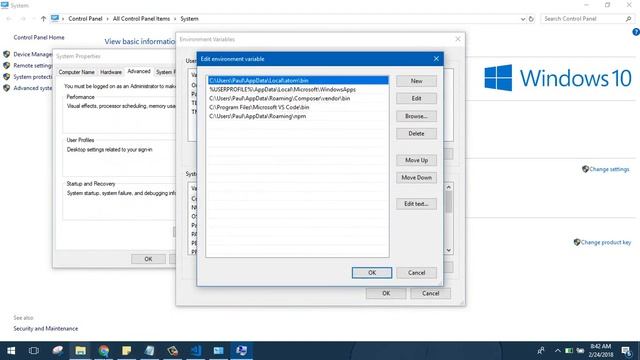Open Control Panel help question icon
Image resolution: width=640 pixels, height=360 pixels.
[636, 32]
